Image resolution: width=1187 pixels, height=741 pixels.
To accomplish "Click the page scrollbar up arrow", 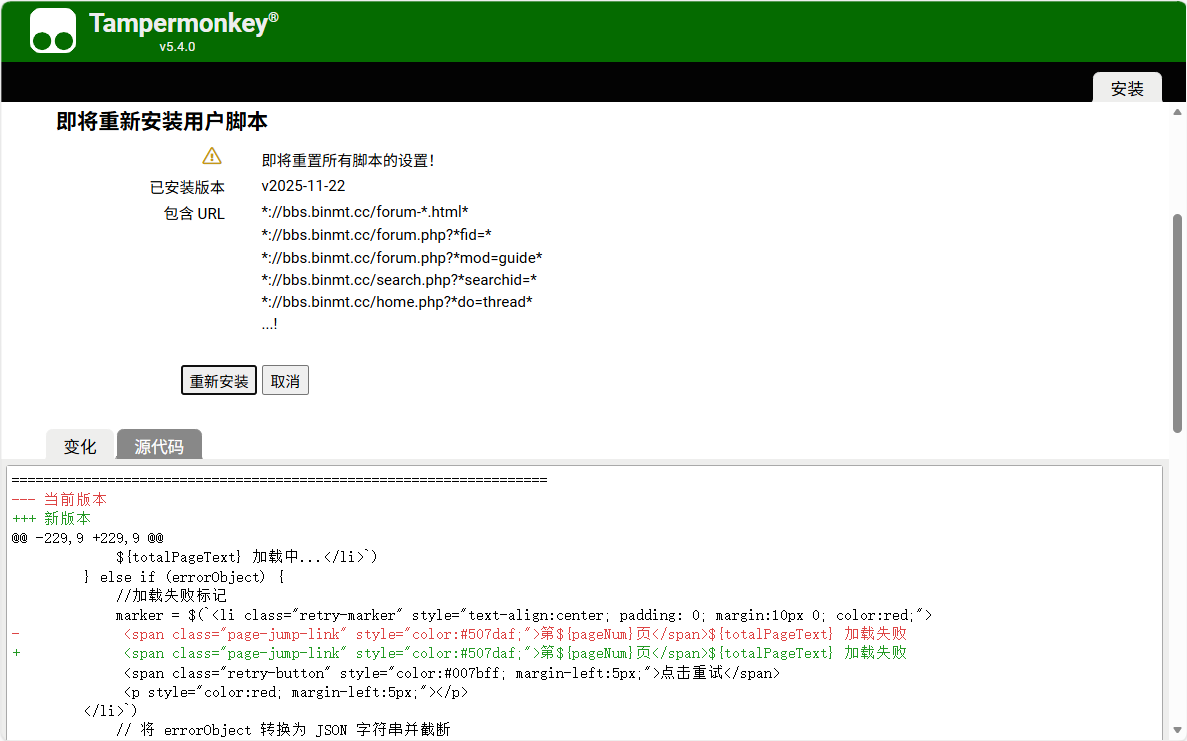I will [1177, 112].
